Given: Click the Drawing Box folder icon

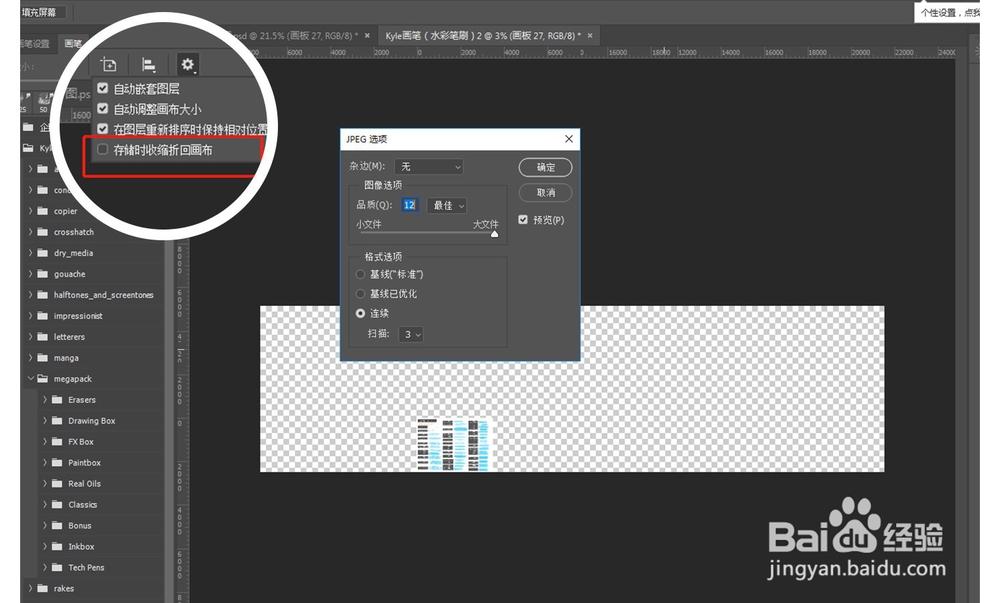Looking at the screenshot, I should pyautogui.click(x=57, y=421).
